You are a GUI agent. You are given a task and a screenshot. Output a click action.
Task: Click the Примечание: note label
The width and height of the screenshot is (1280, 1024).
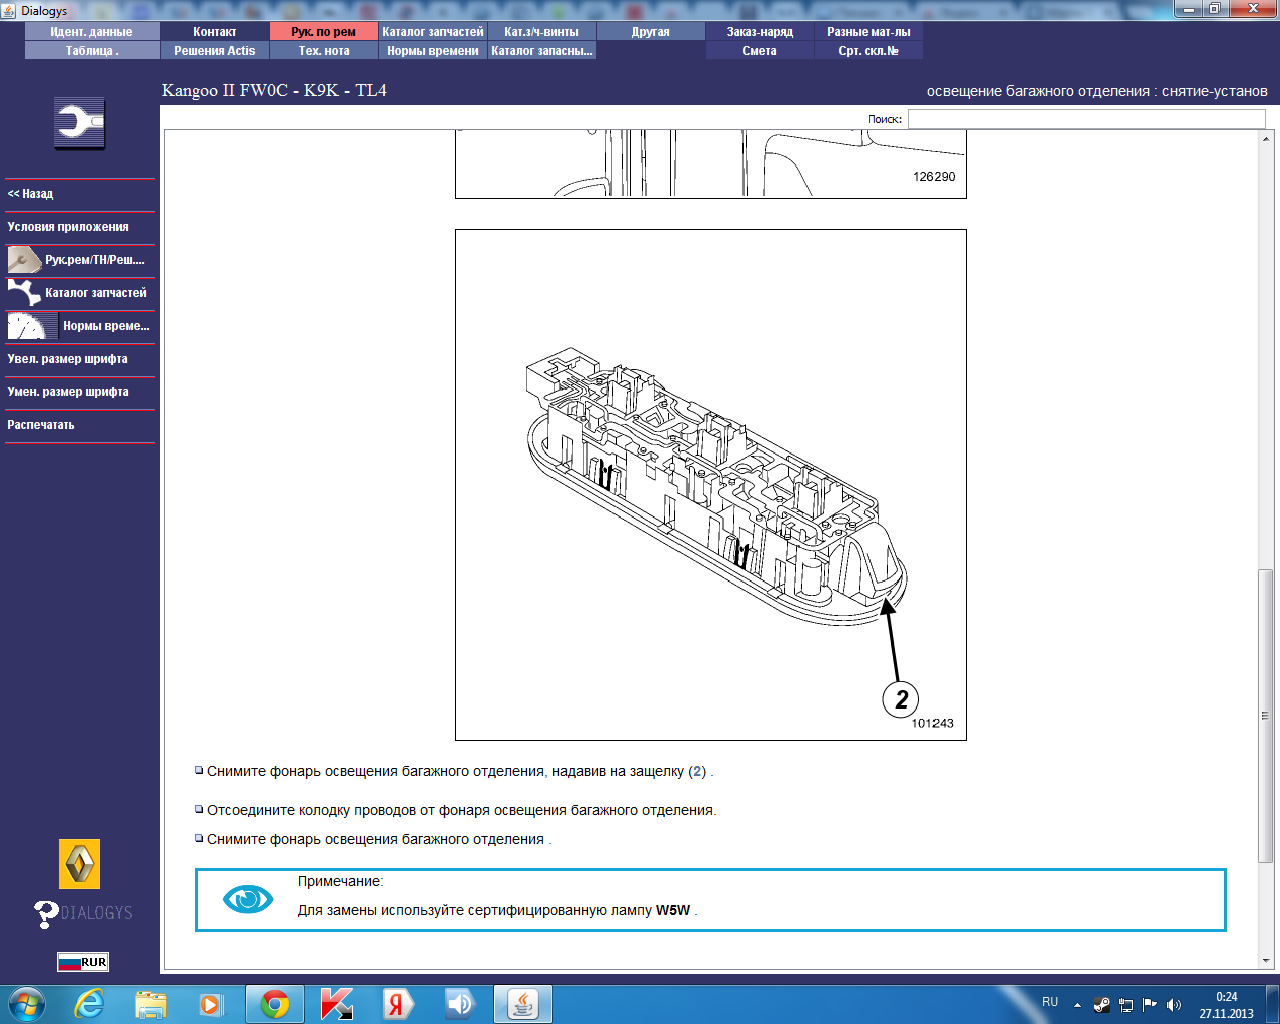click(x=341, y=882)
